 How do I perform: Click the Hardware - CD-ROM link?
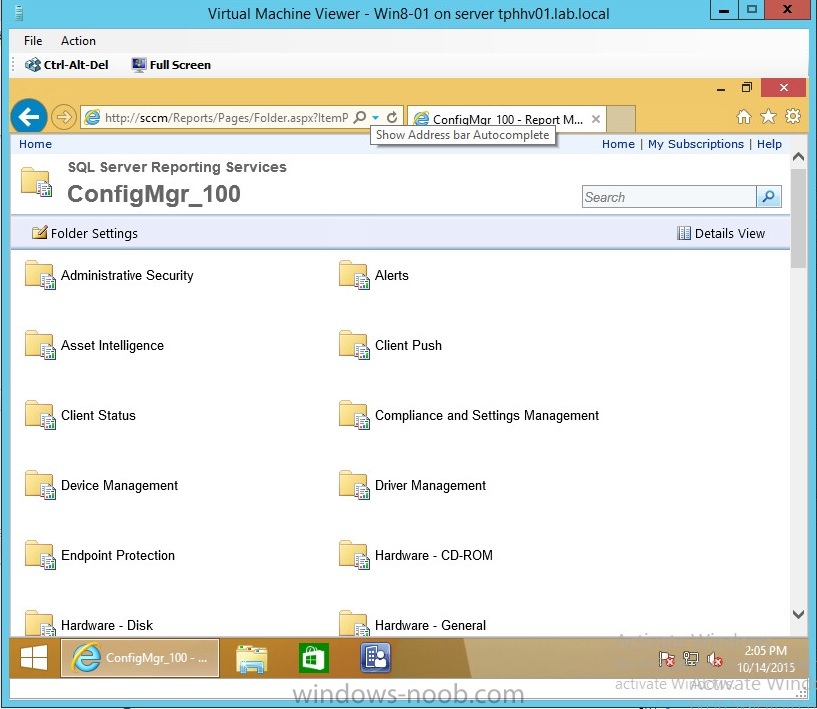click(434, 555)
